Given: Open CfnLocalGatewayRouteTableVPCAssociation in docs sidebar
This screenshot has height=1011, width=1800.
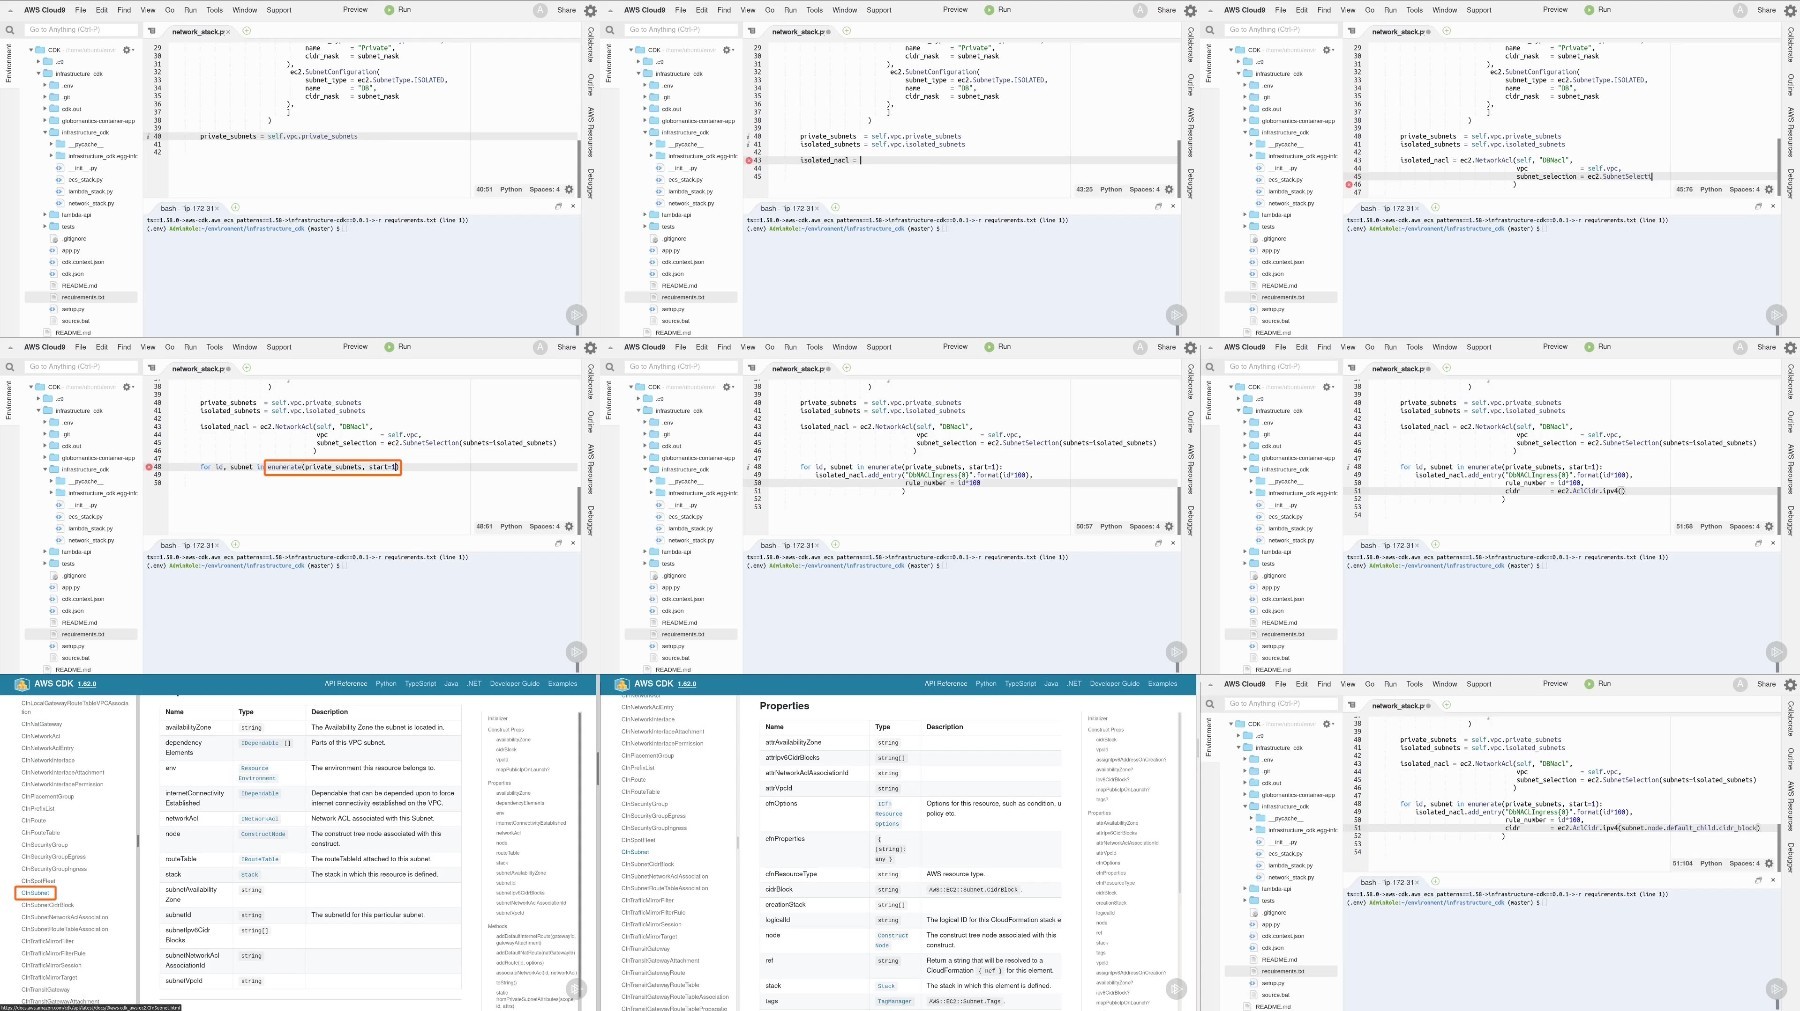Looking at the screenshot, I should [x=75, y=707].
